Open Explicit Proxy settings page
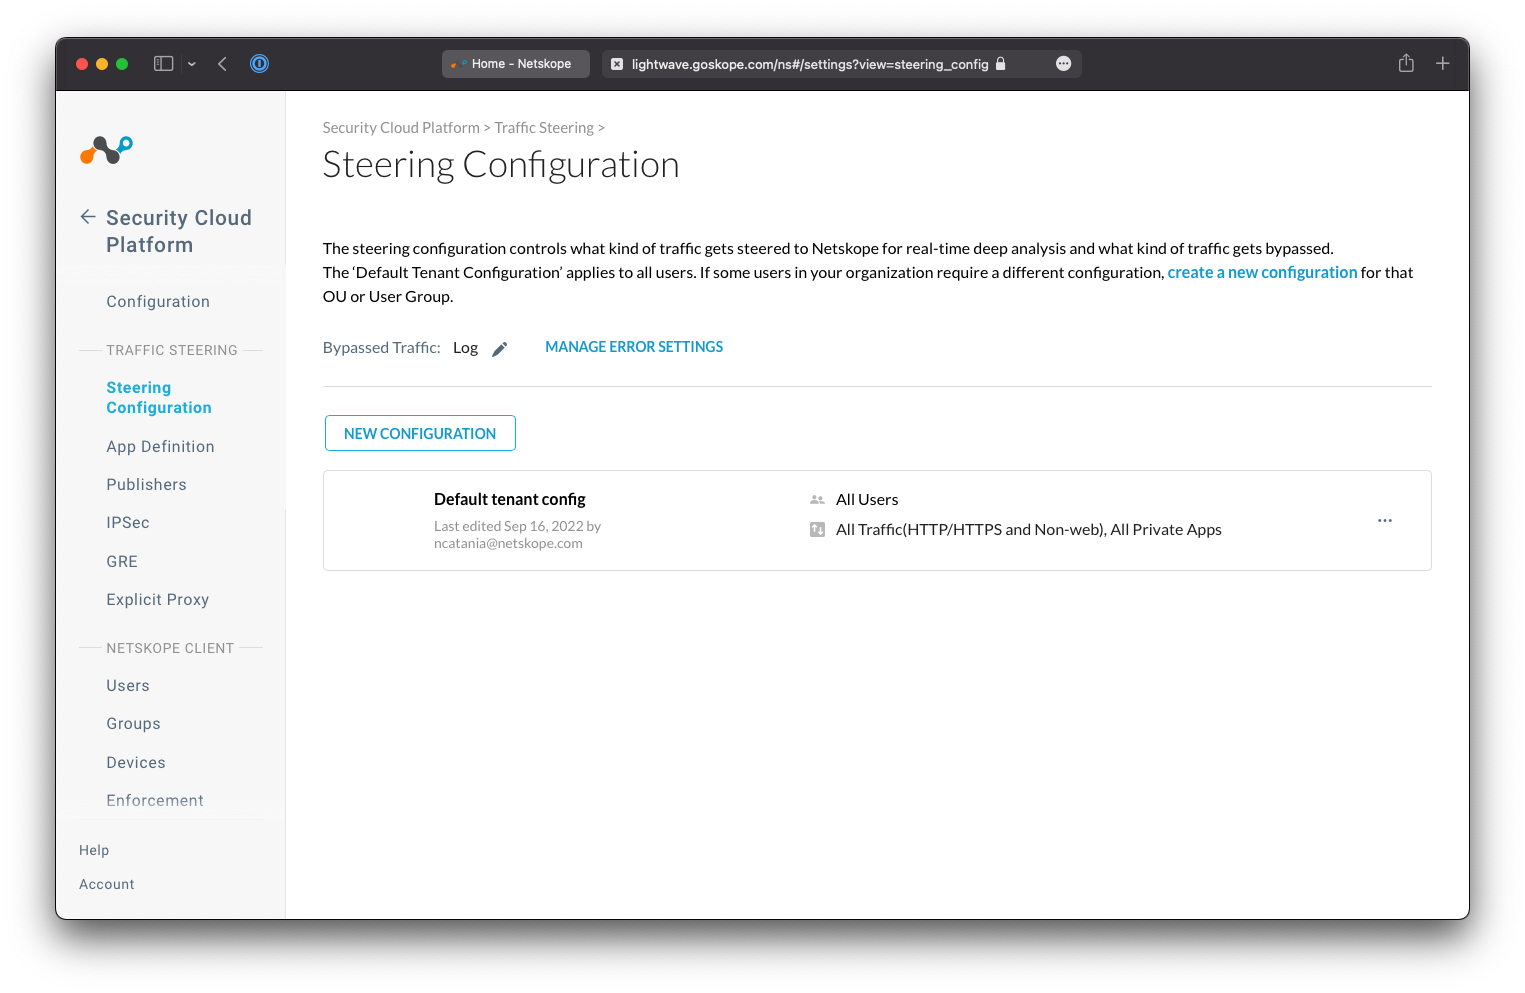Screen dimensions: 1525x993 [157, 600]
